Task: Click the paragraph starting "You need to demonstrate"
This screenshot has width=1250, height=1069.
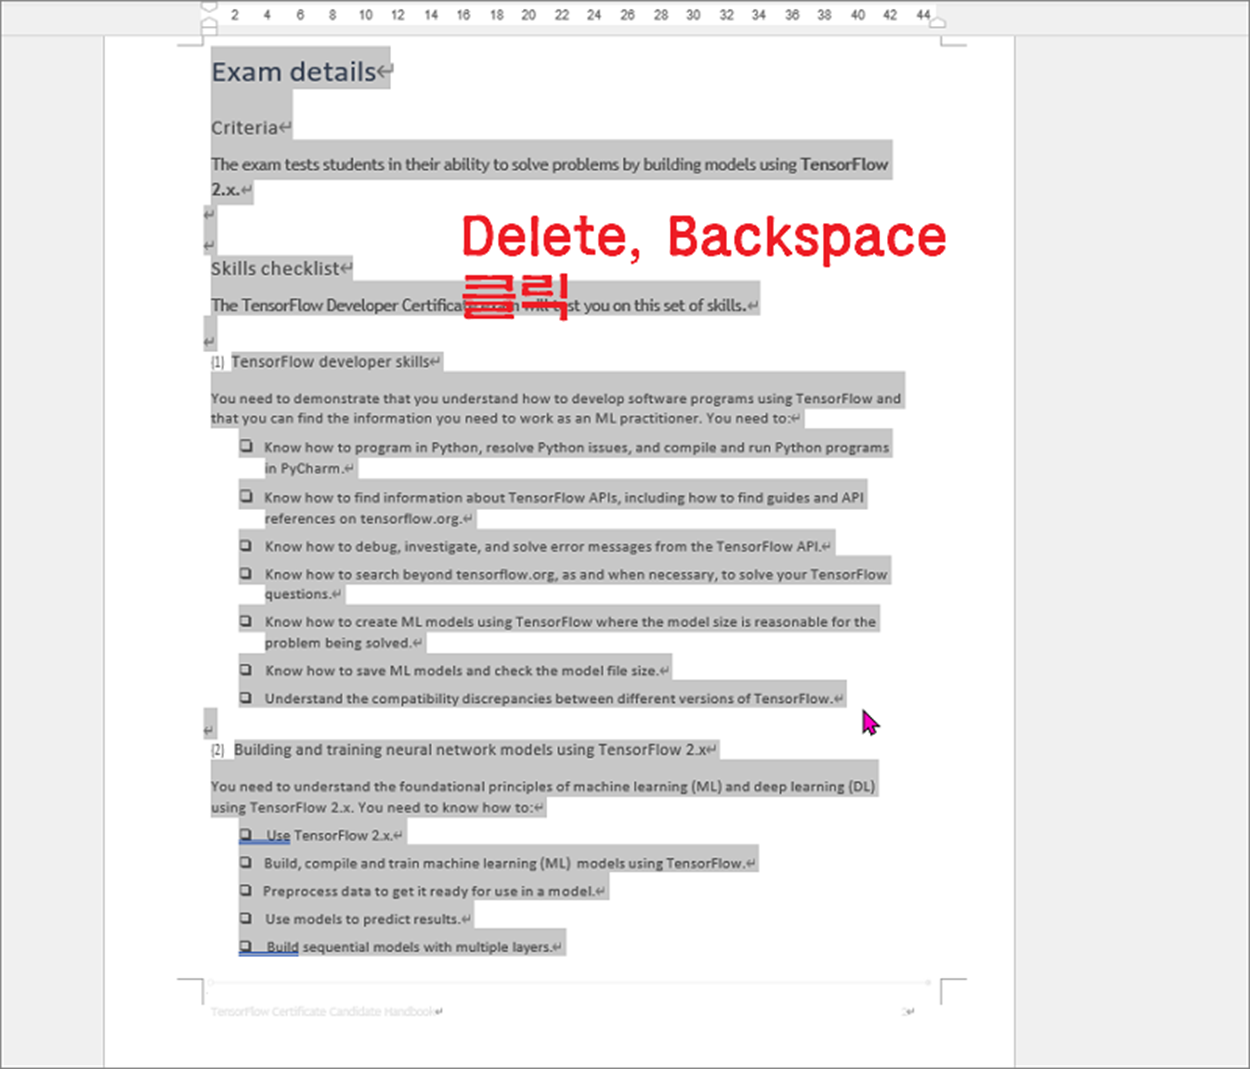Action: click(556, 408)
